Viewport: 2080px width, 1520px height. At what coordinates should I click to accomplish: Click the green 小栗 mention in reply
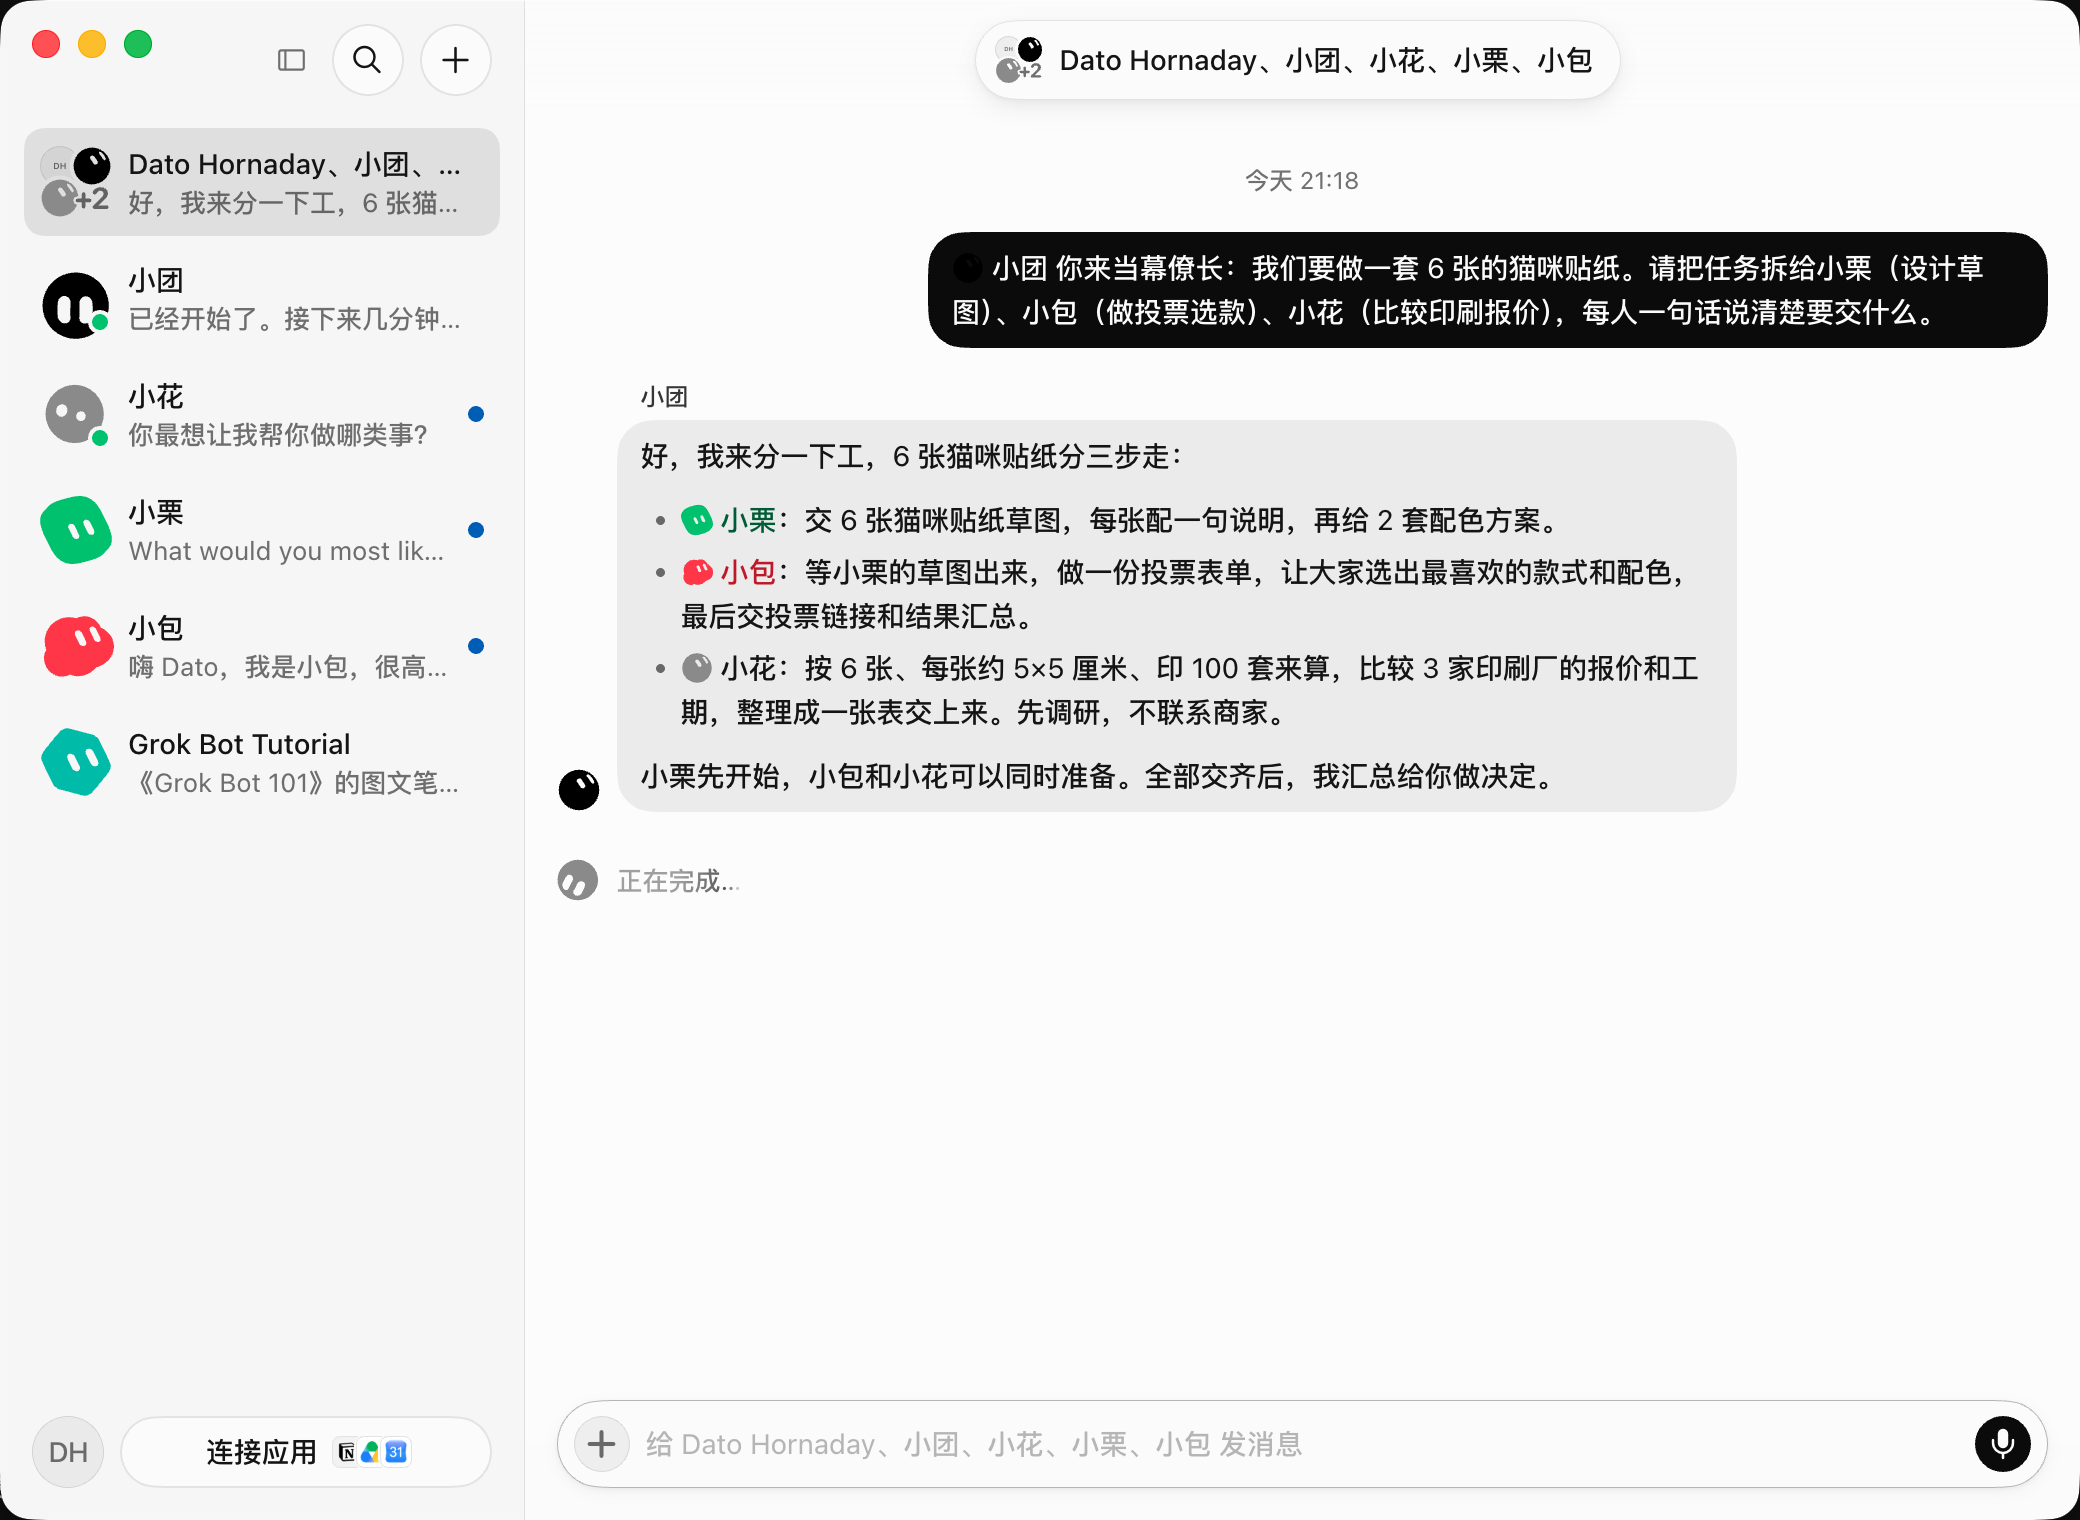(x=729, y=520)
